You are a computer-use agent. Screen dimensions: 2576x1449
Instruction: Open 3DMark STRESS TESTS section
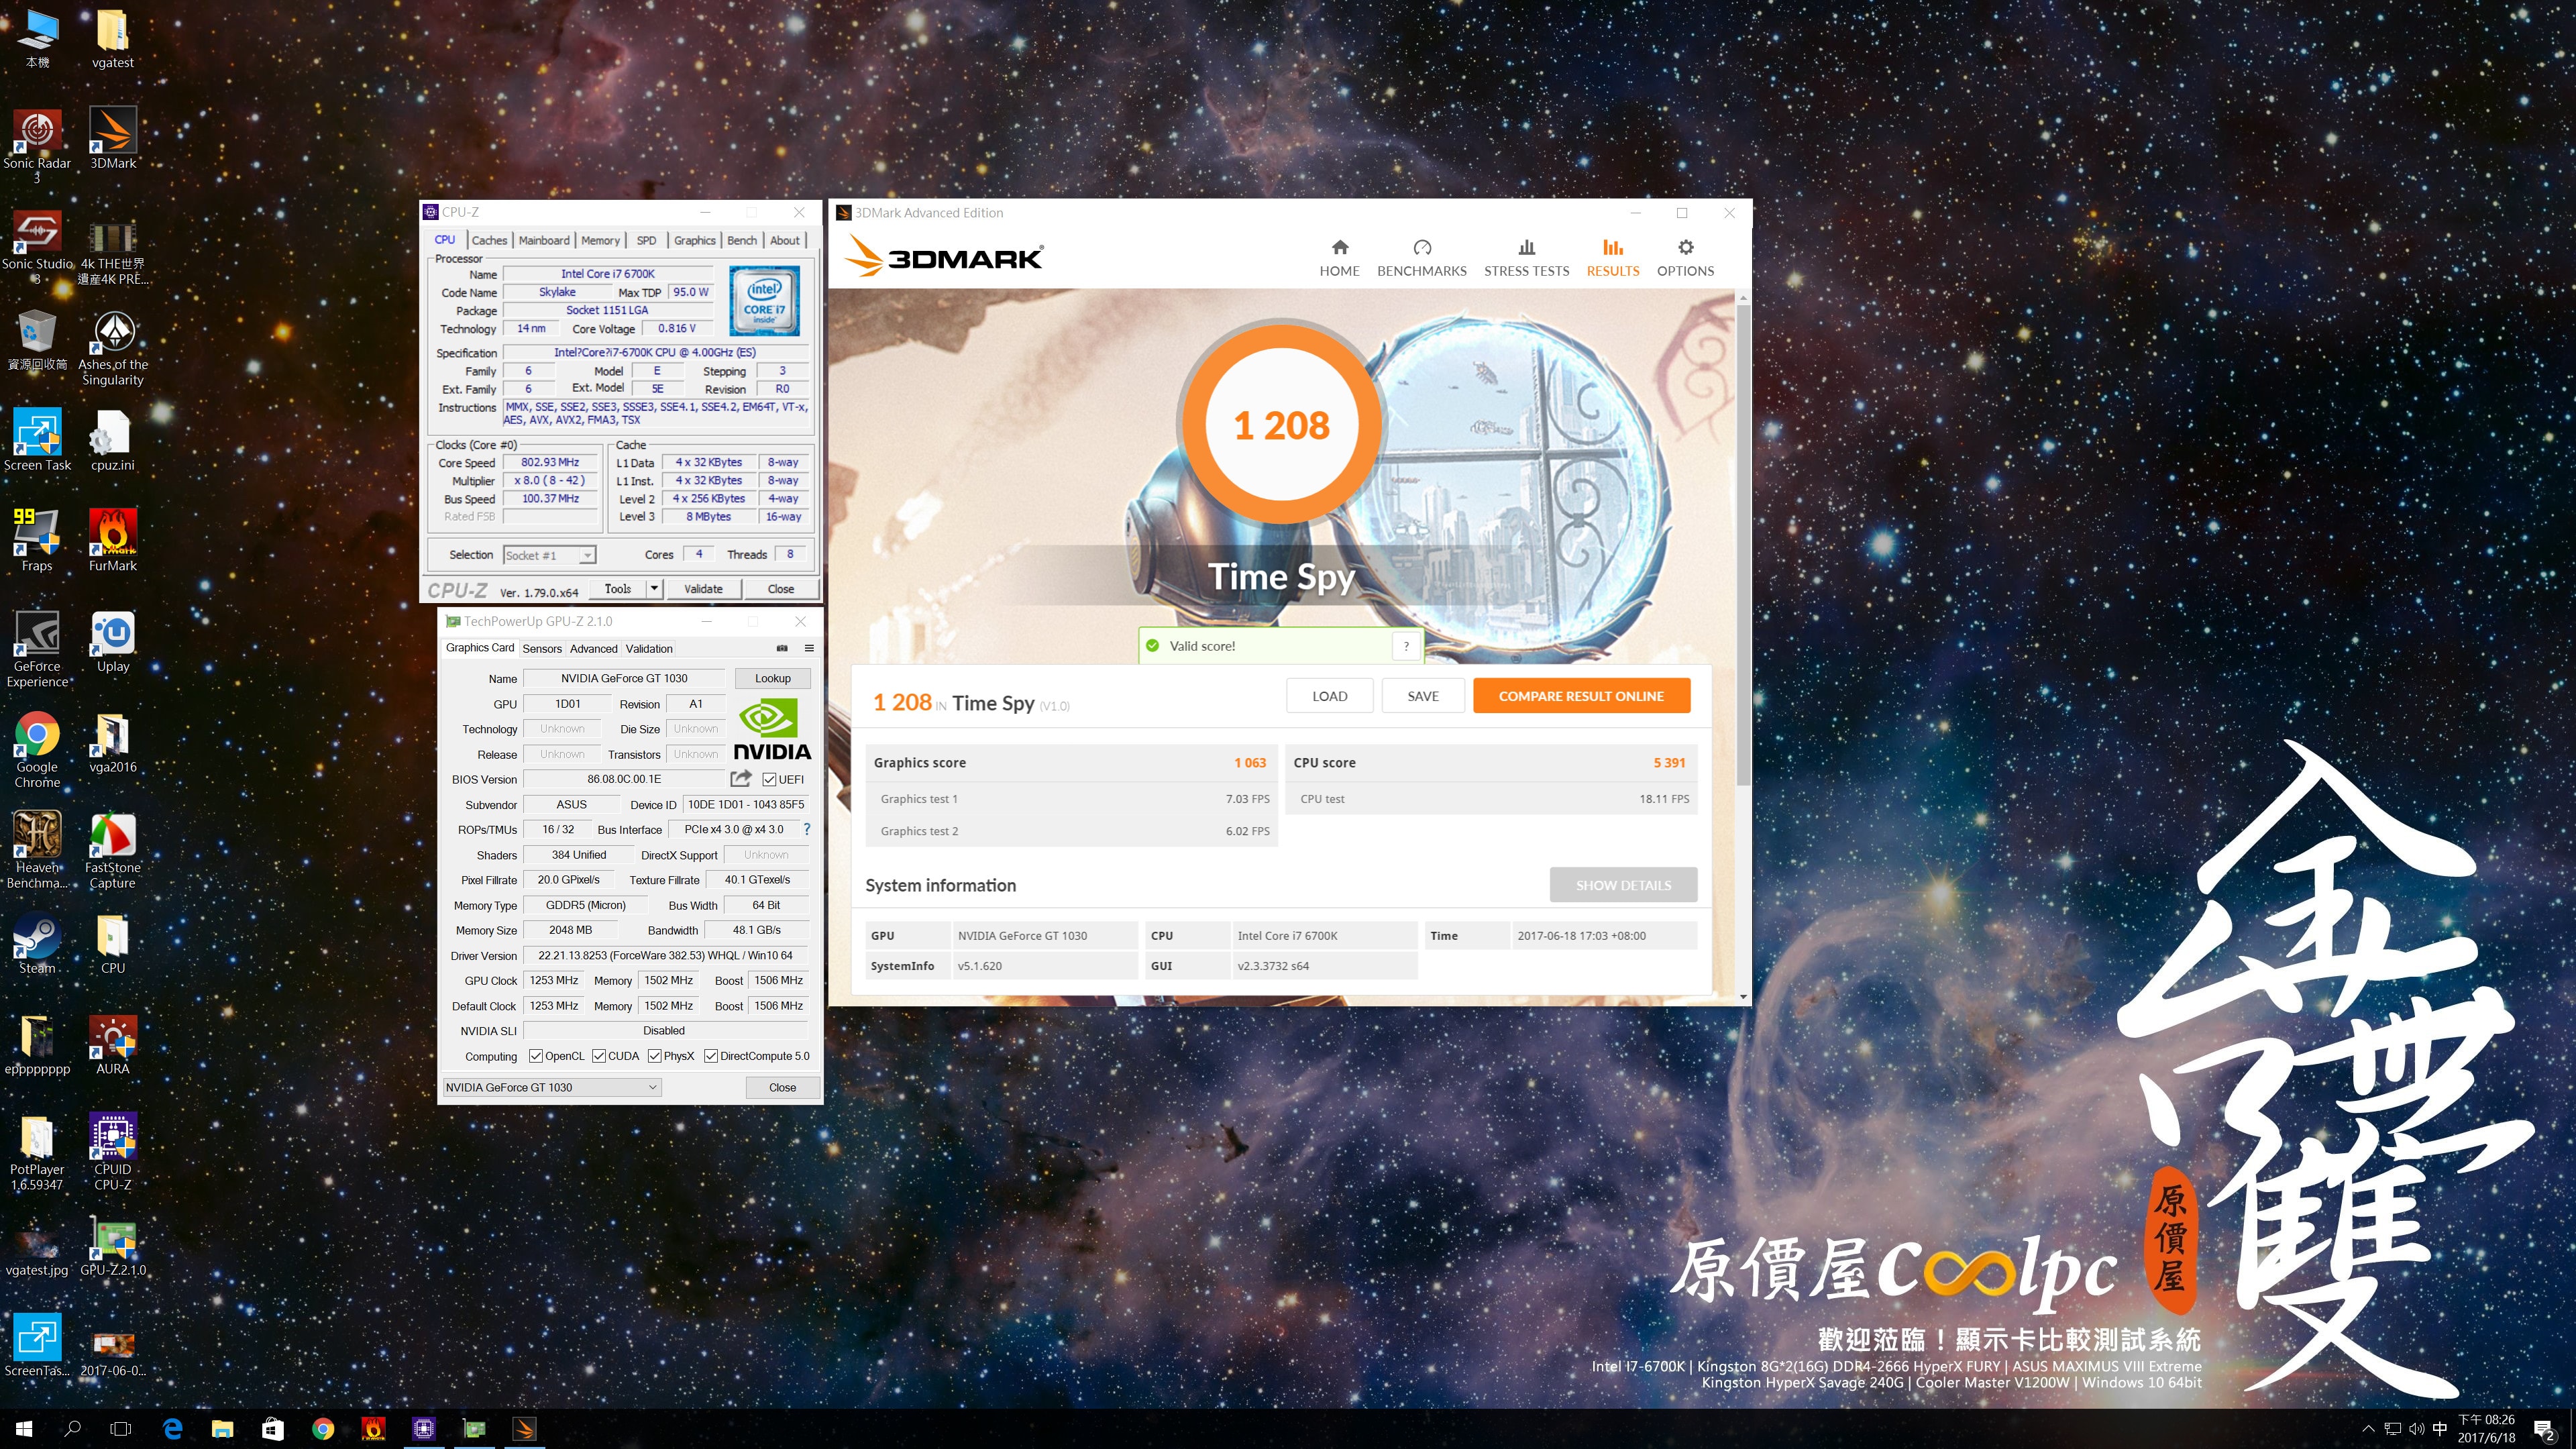[x=1526, y=258]
